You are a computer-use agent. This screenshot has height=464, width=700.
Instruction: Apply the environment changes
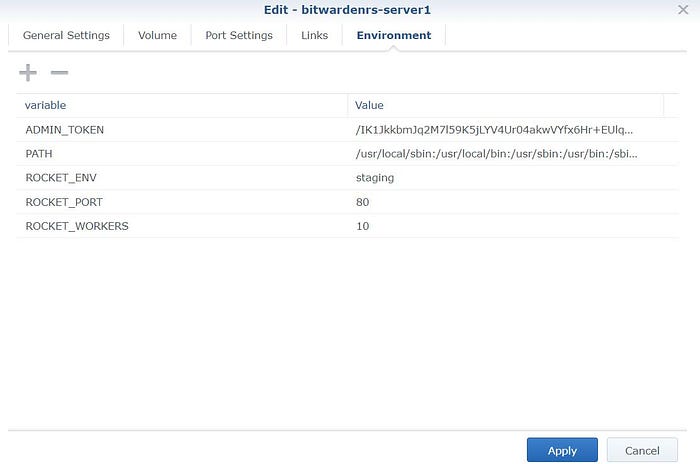coord(562,450)
